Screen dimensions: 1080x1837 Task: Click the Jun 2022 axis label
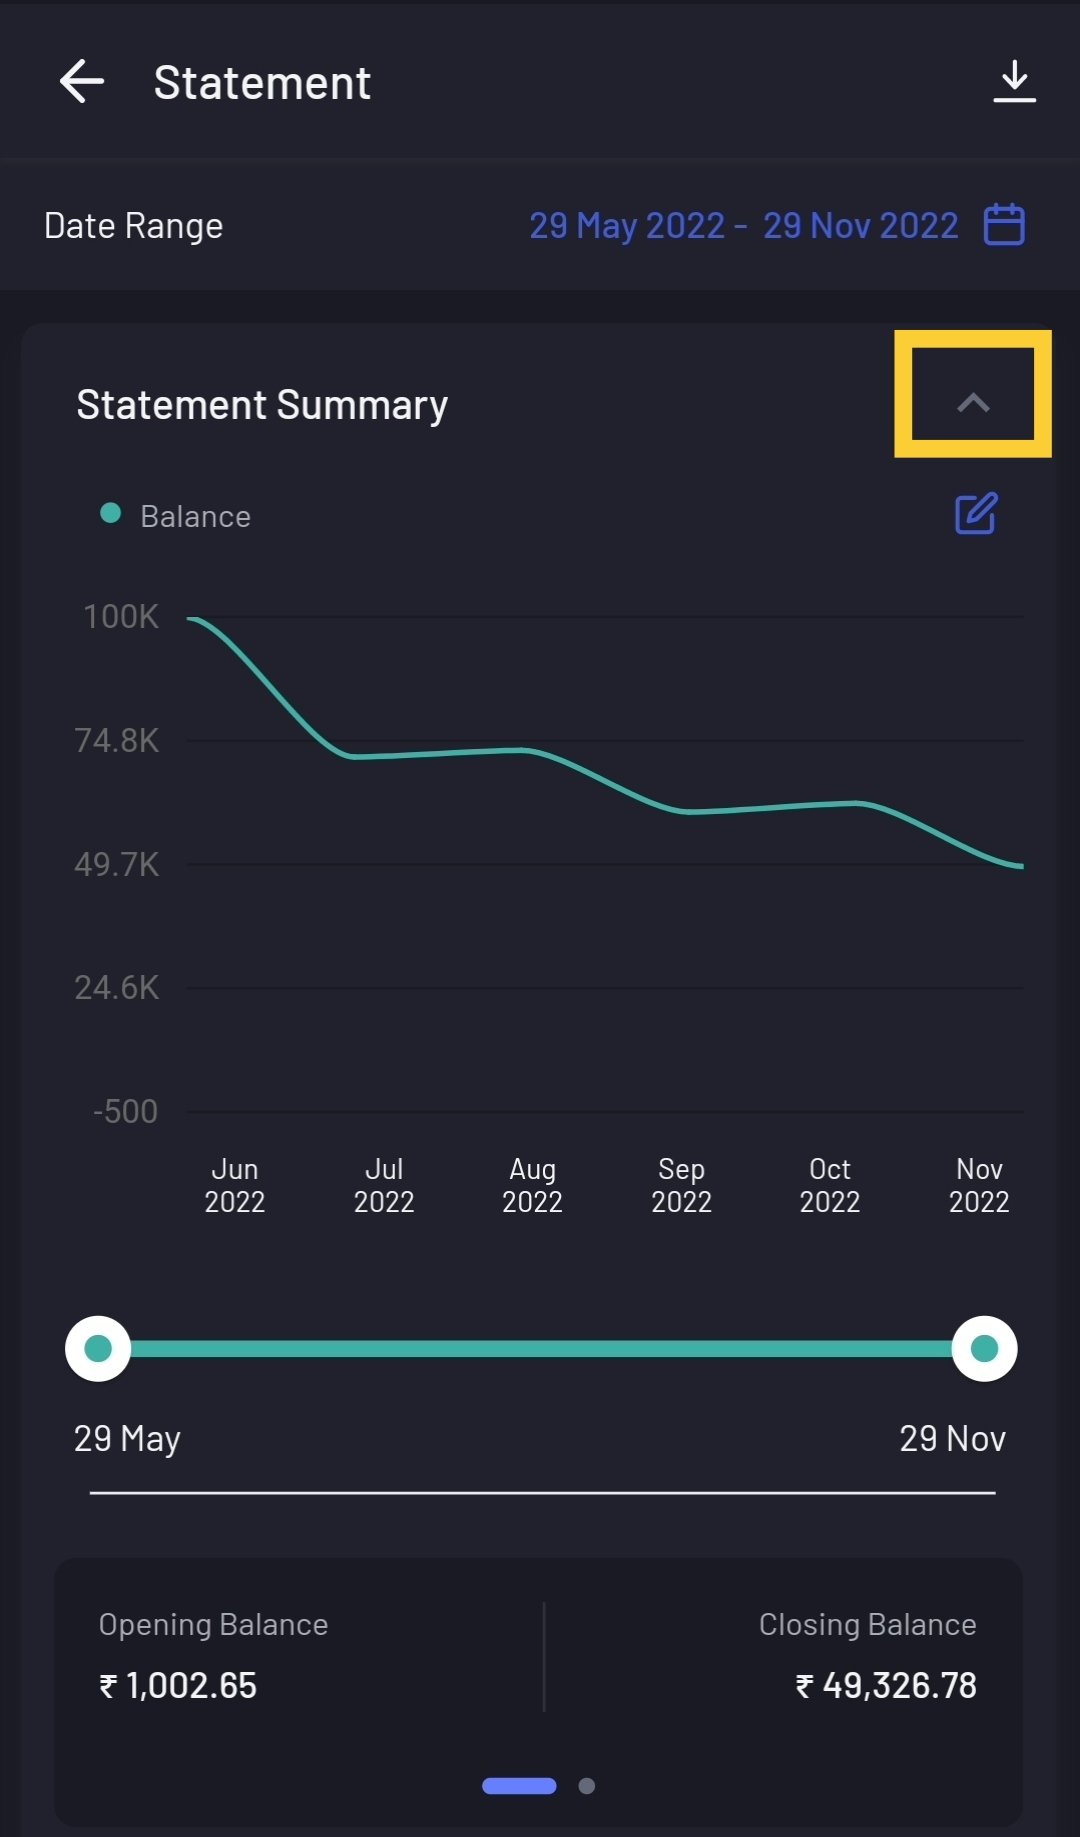pos(235,1185)
